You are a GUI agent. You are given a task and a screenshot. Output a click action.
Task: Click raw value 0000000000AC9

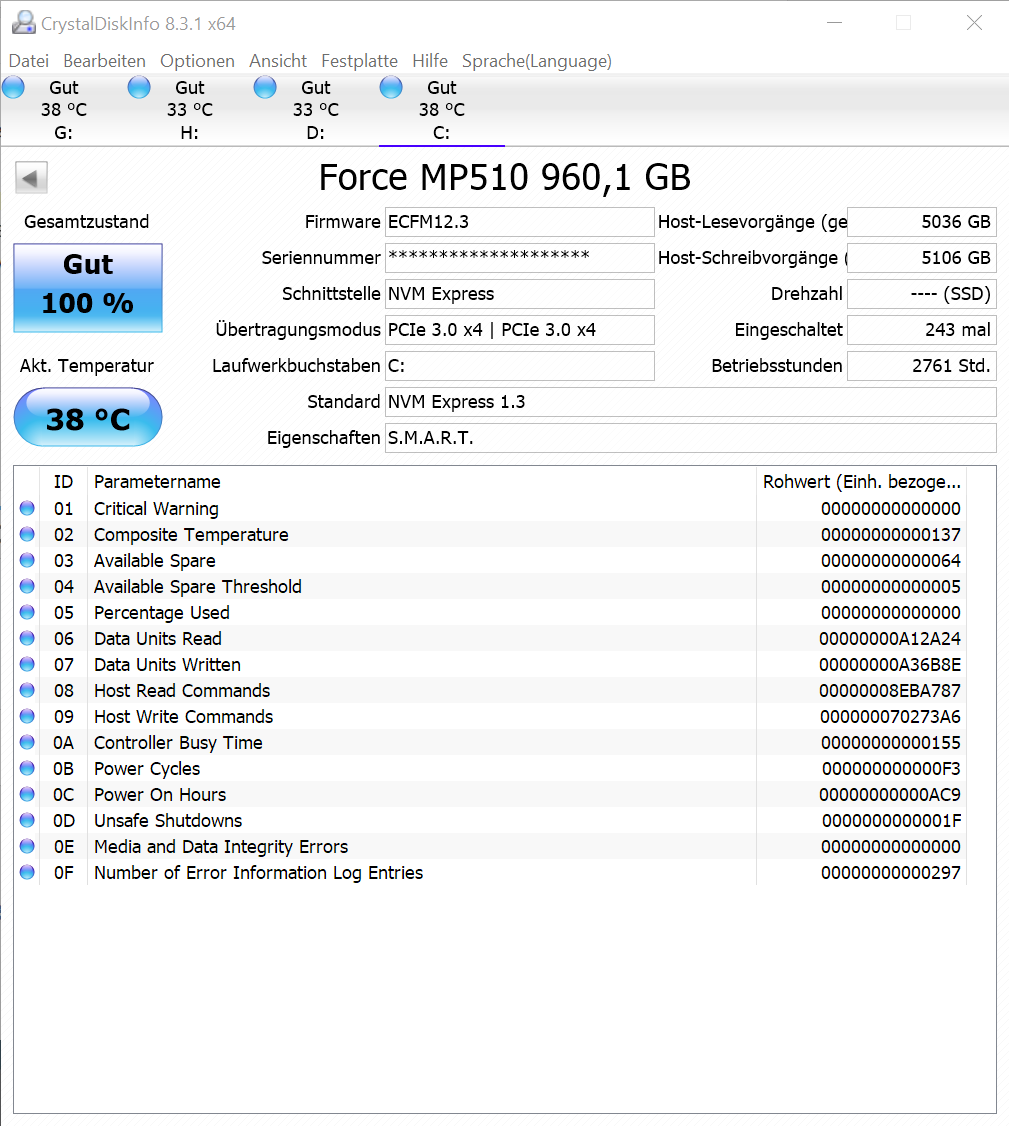(x=890, y=794)
